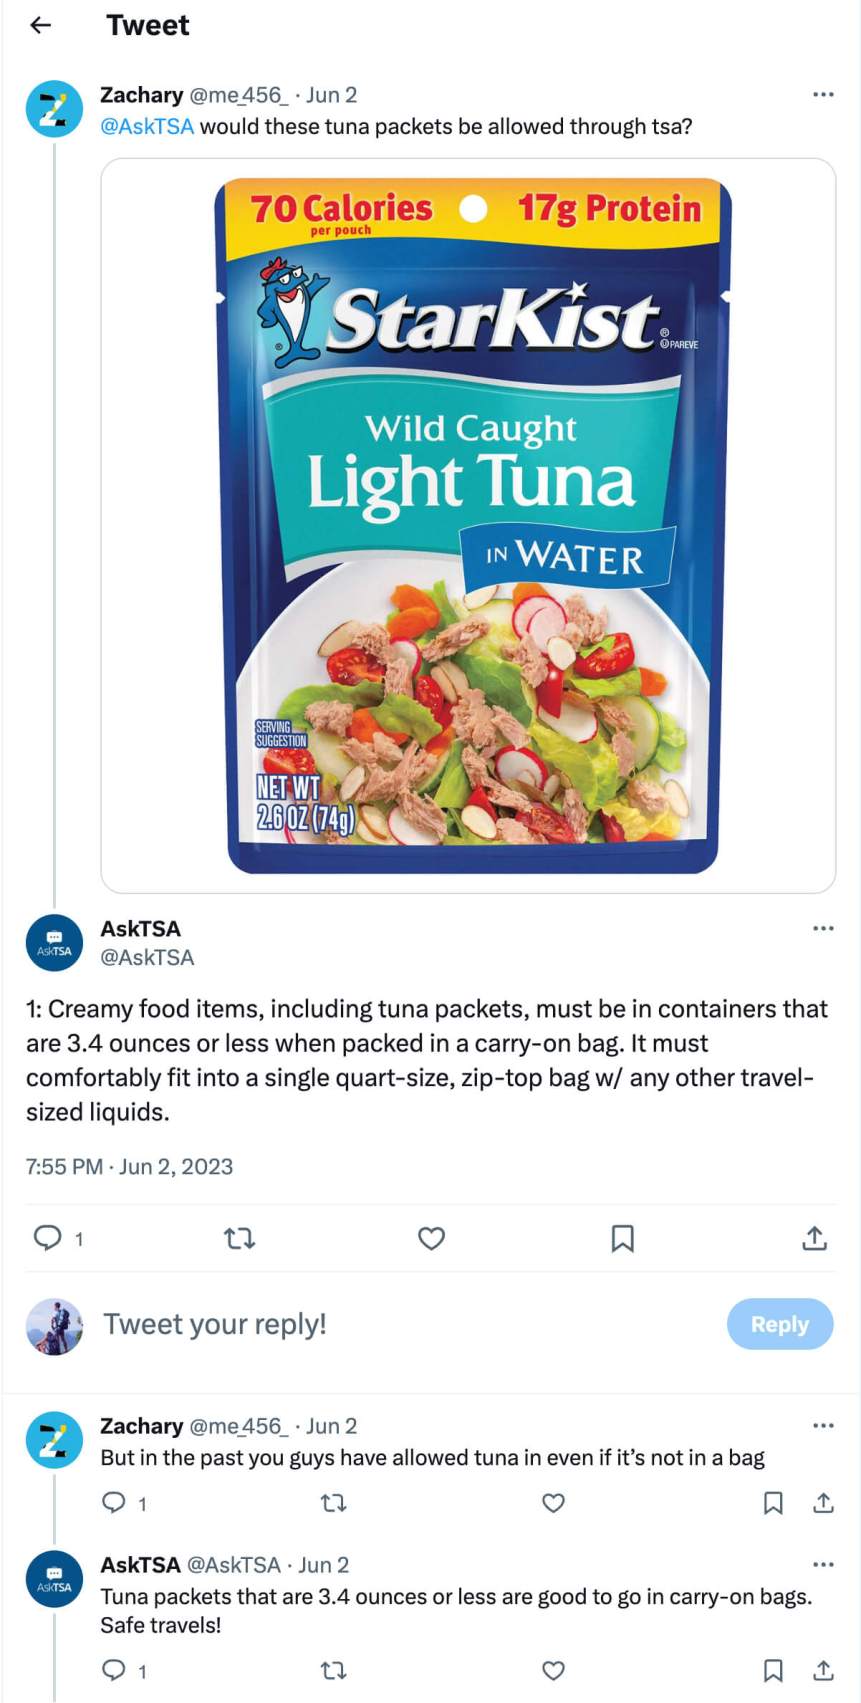
Task: Open the @AskTSA mention link
Action: click(x=147, y=127)
